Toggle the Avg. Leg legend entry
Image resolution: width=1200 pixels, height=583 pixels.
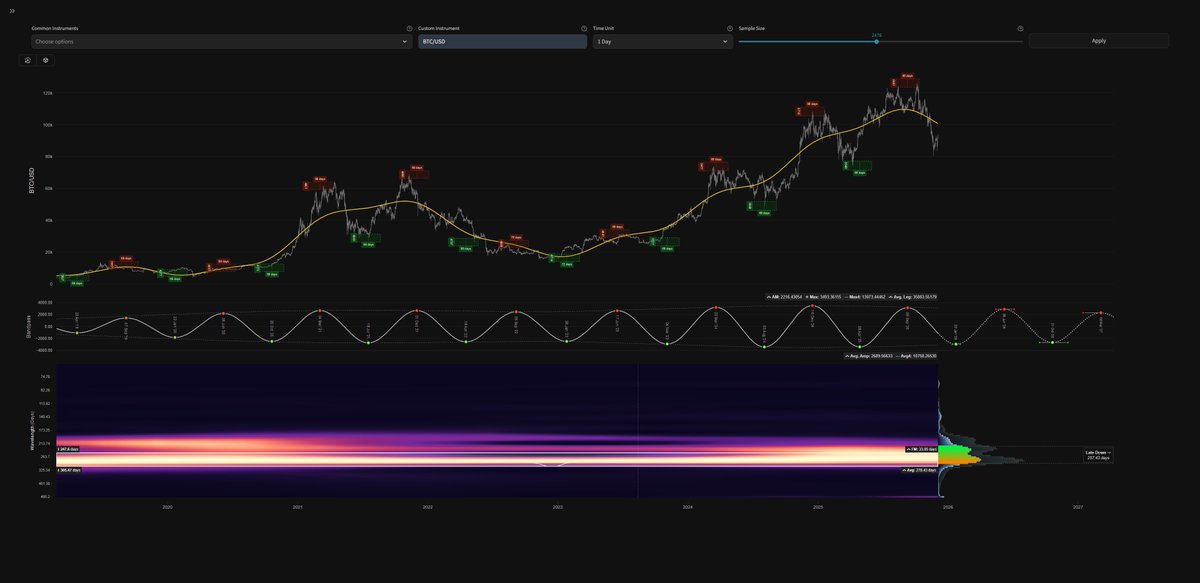(x=913, y=297)
